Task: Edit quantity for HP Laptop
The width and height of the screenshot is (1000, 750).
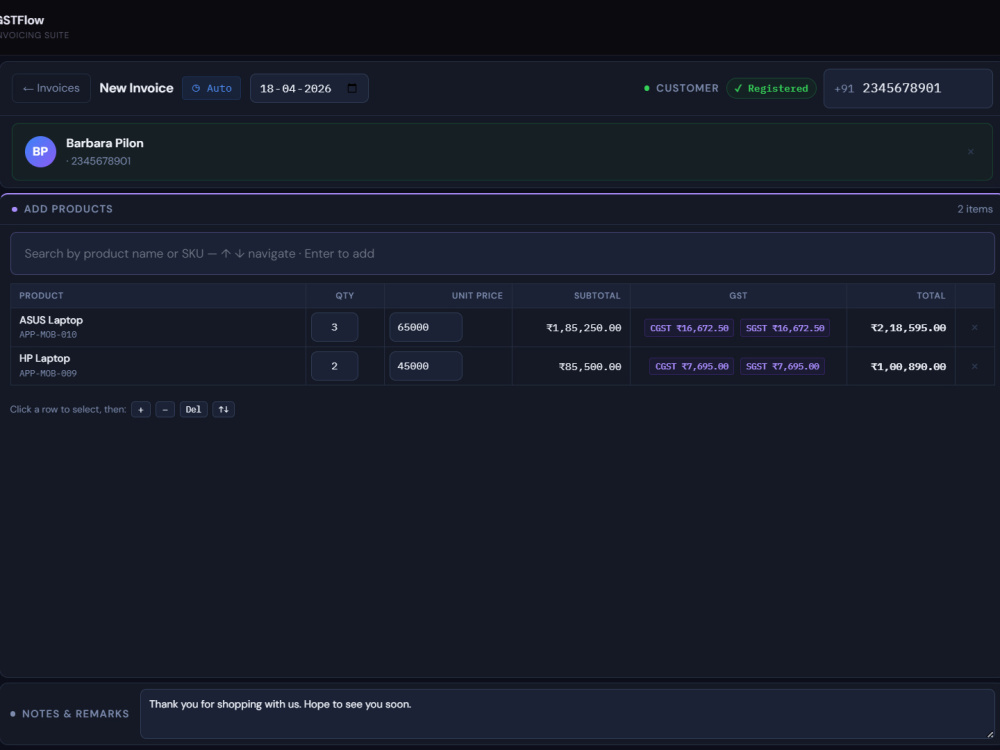Action: [x=334, y=366]
